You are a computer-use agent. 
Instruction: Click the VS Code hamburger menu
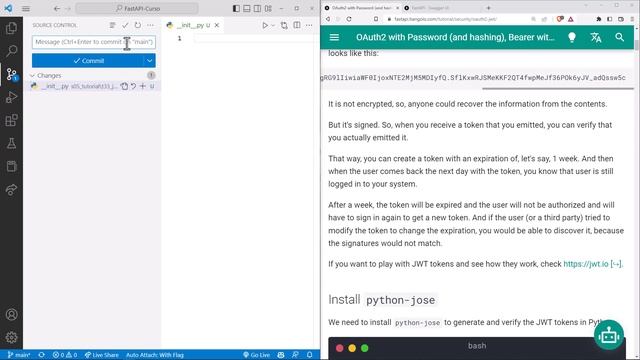[26, 8]
